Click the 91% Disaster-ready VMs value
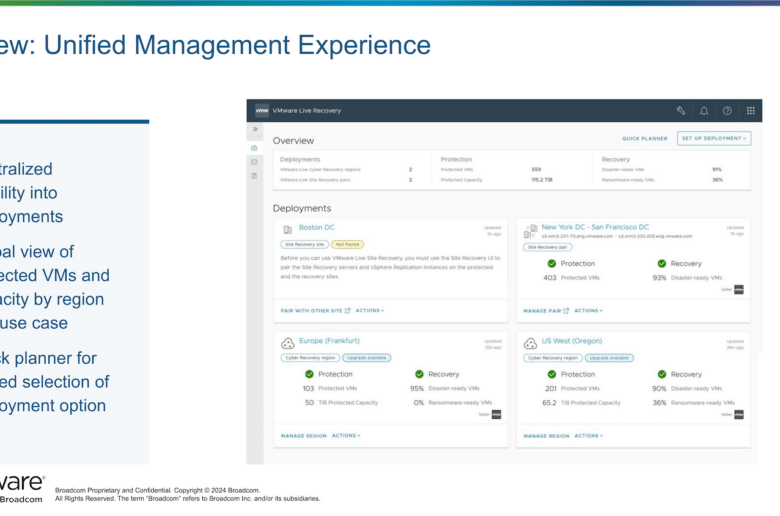780x516 pixels. click(717, 170)
